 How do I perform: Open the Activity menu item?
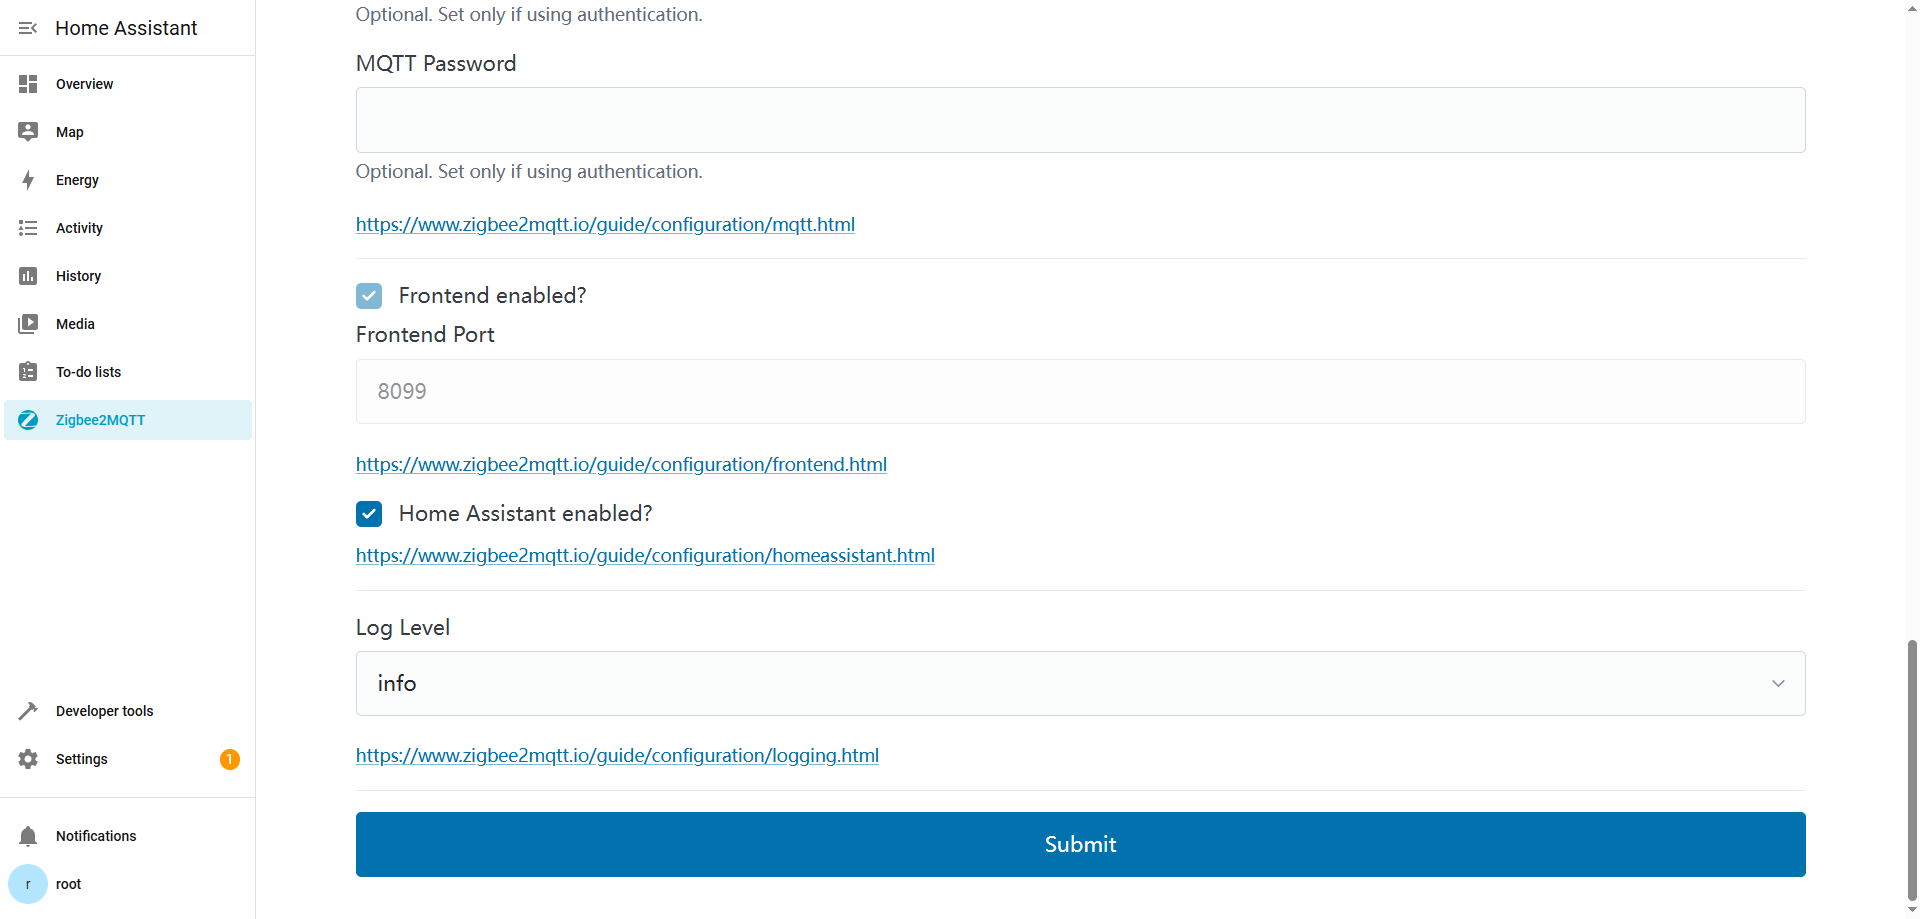point(79,228)
